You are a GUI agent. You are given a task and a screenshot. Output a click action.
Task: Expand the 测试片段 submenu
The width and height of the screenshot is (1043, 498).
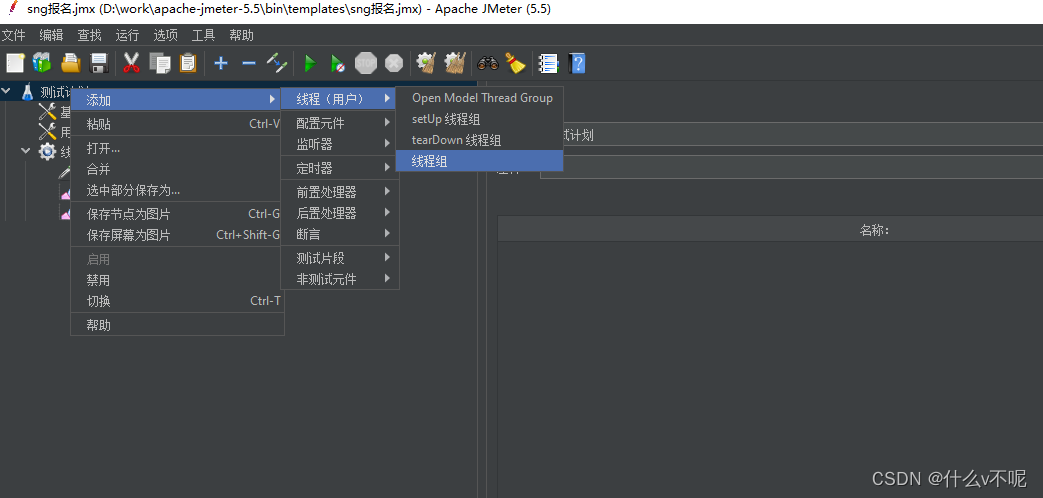click(339, 258)
